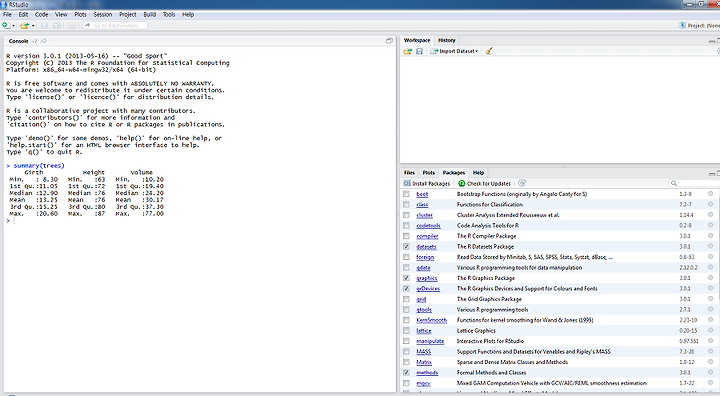Click the Save Workspace disk icon
This screenshot has height=396, width=720.
click(x=419, y=51)
